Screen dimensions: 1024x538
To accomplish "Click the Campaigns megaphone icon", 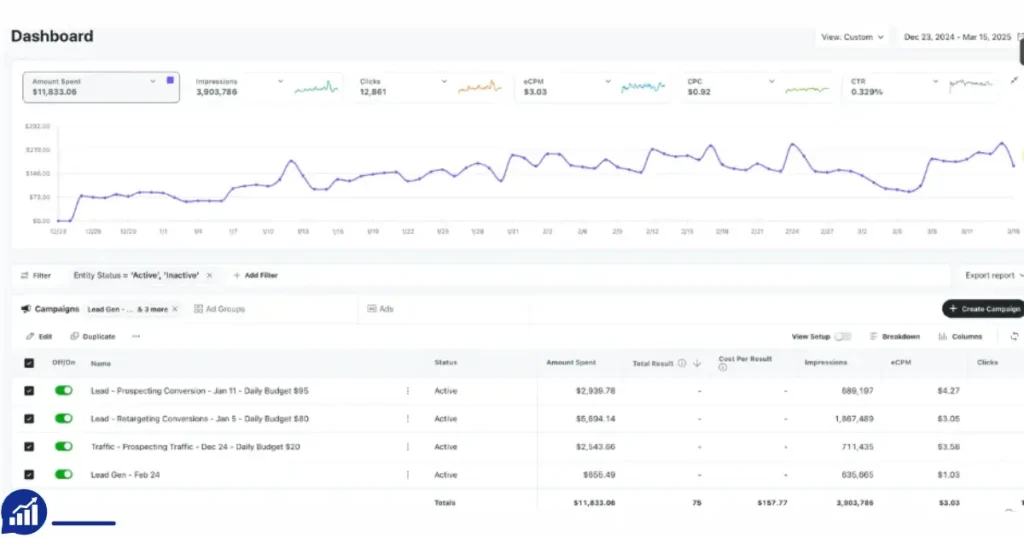I will [x=25, y=309].
